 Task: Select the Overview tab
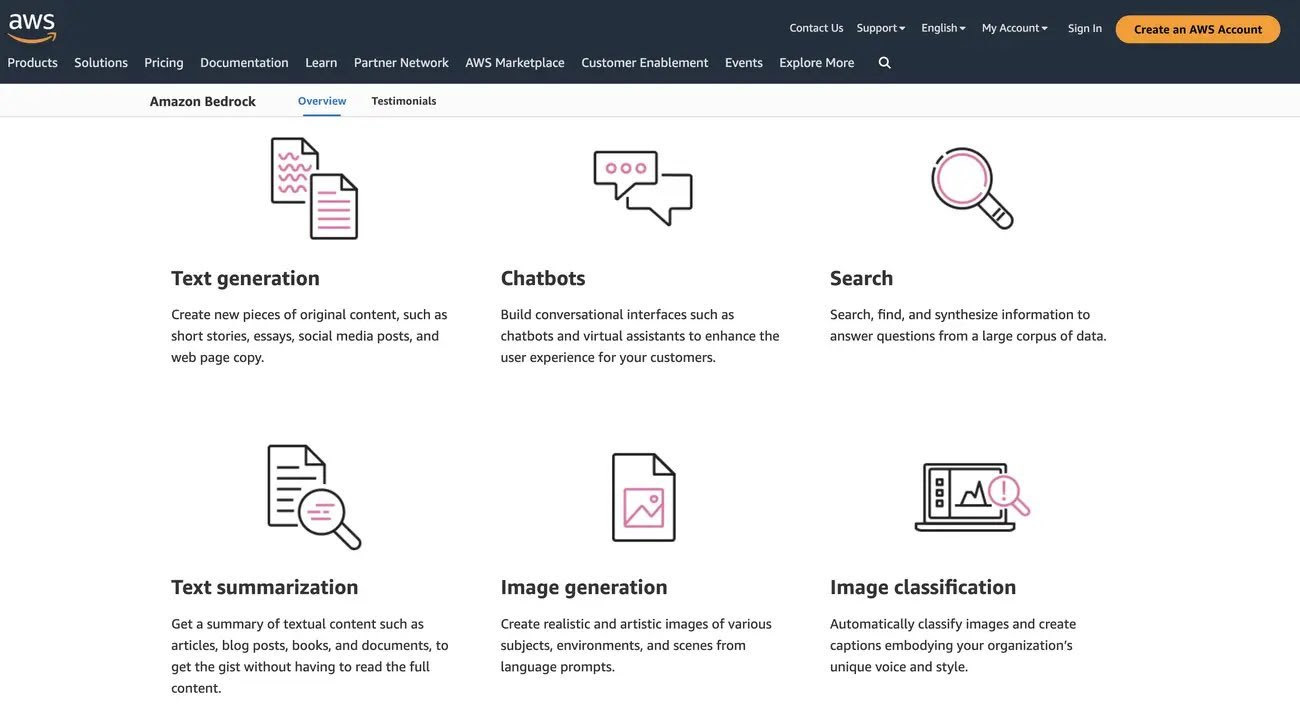click(x=322, y=101)
